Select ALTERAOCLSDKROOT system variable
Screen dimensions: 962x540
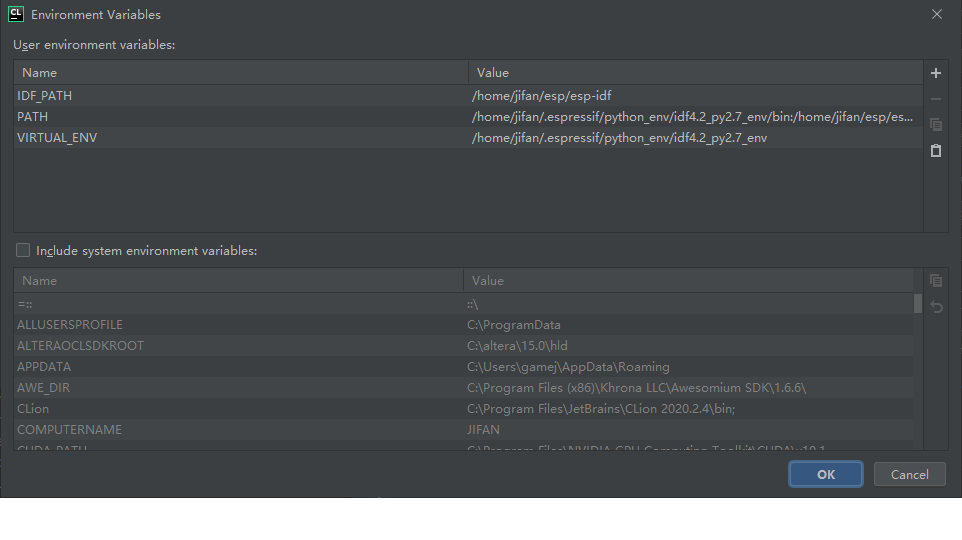[80, 345]
